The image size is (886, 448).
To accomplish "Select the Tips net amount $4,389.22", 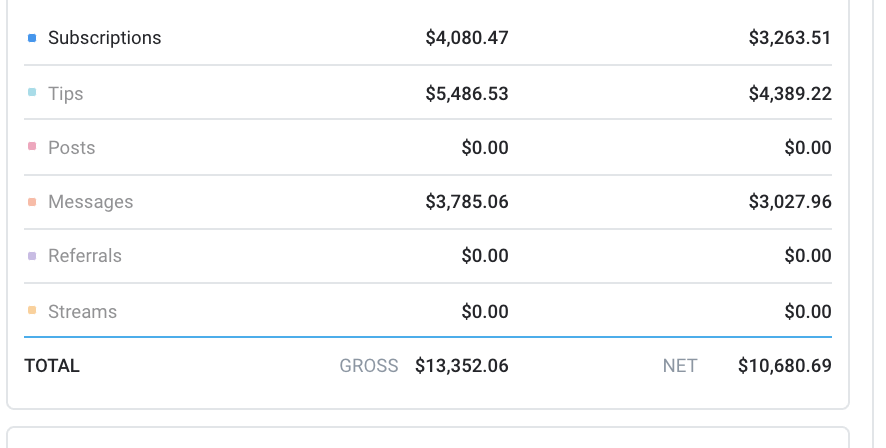I will (x=789, y=94).
